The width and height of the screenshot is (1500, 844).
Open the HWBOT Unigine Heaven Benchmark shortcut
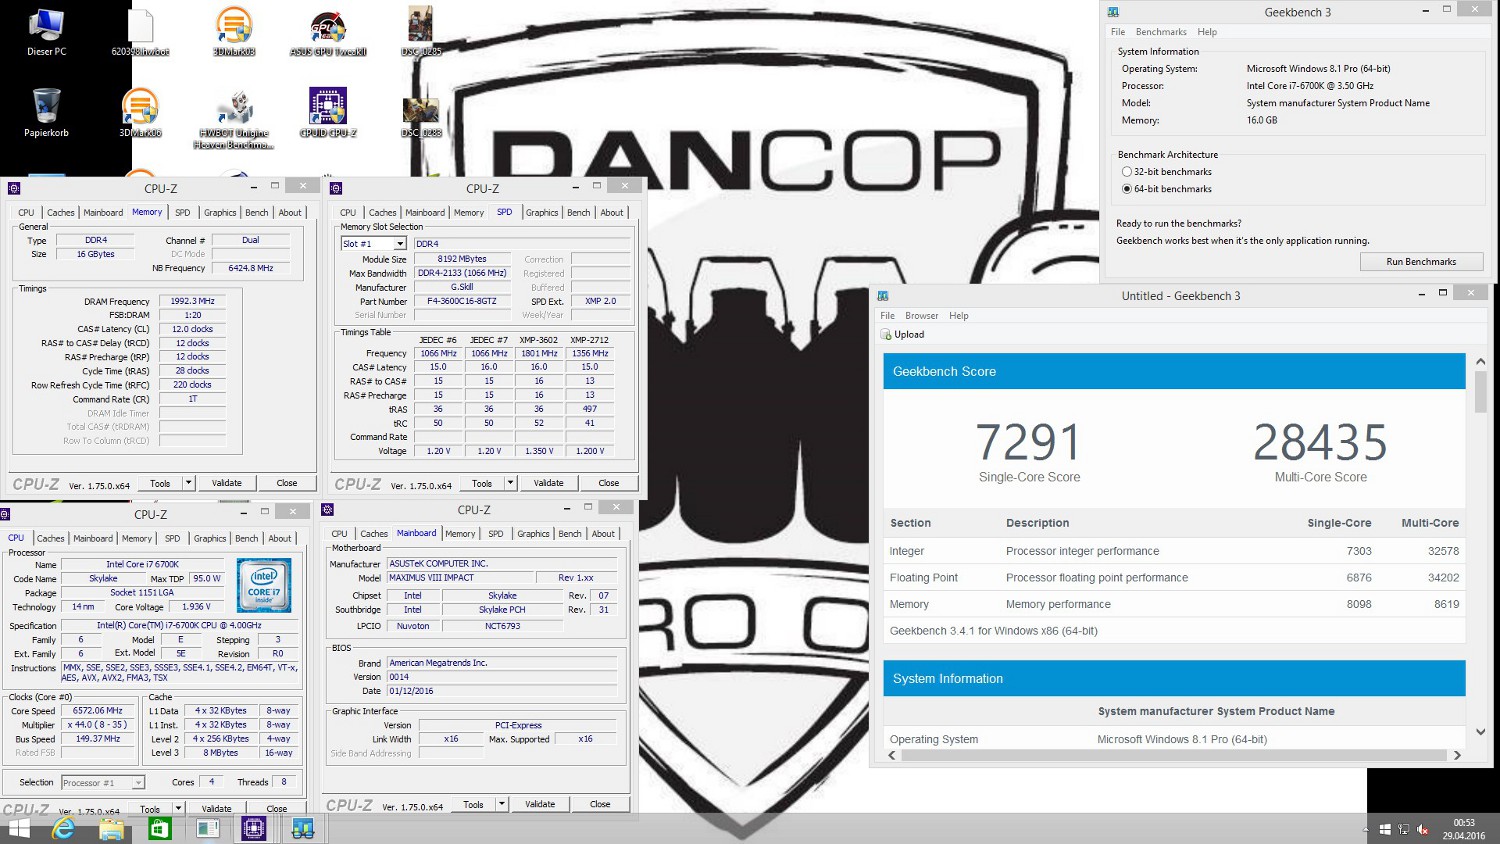pyautogui.click(x=234, y=118)
